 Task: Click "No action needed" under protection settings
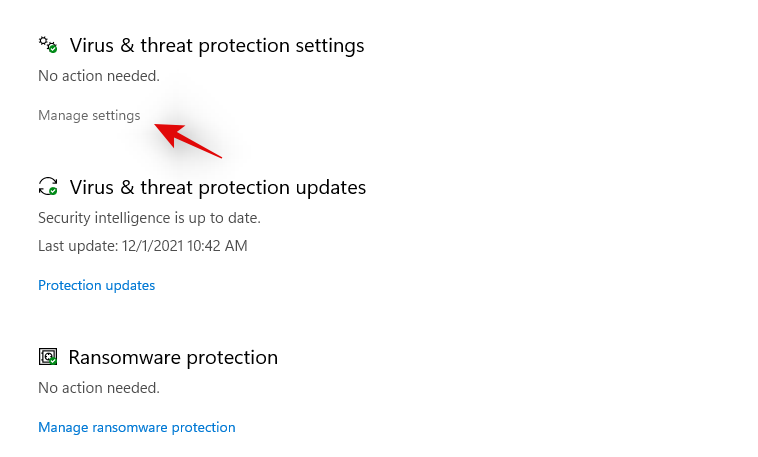point(98,75)
